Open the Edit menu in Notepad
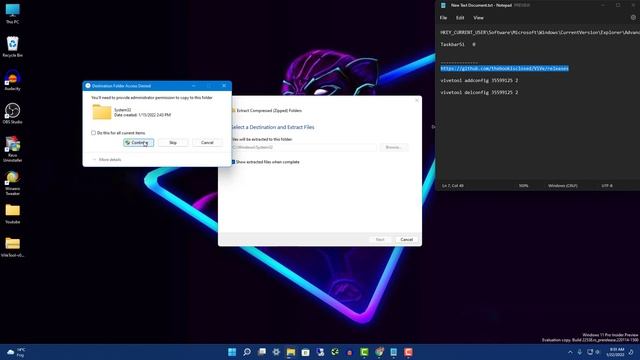This screenshot has width=640, height=360. 460,18
